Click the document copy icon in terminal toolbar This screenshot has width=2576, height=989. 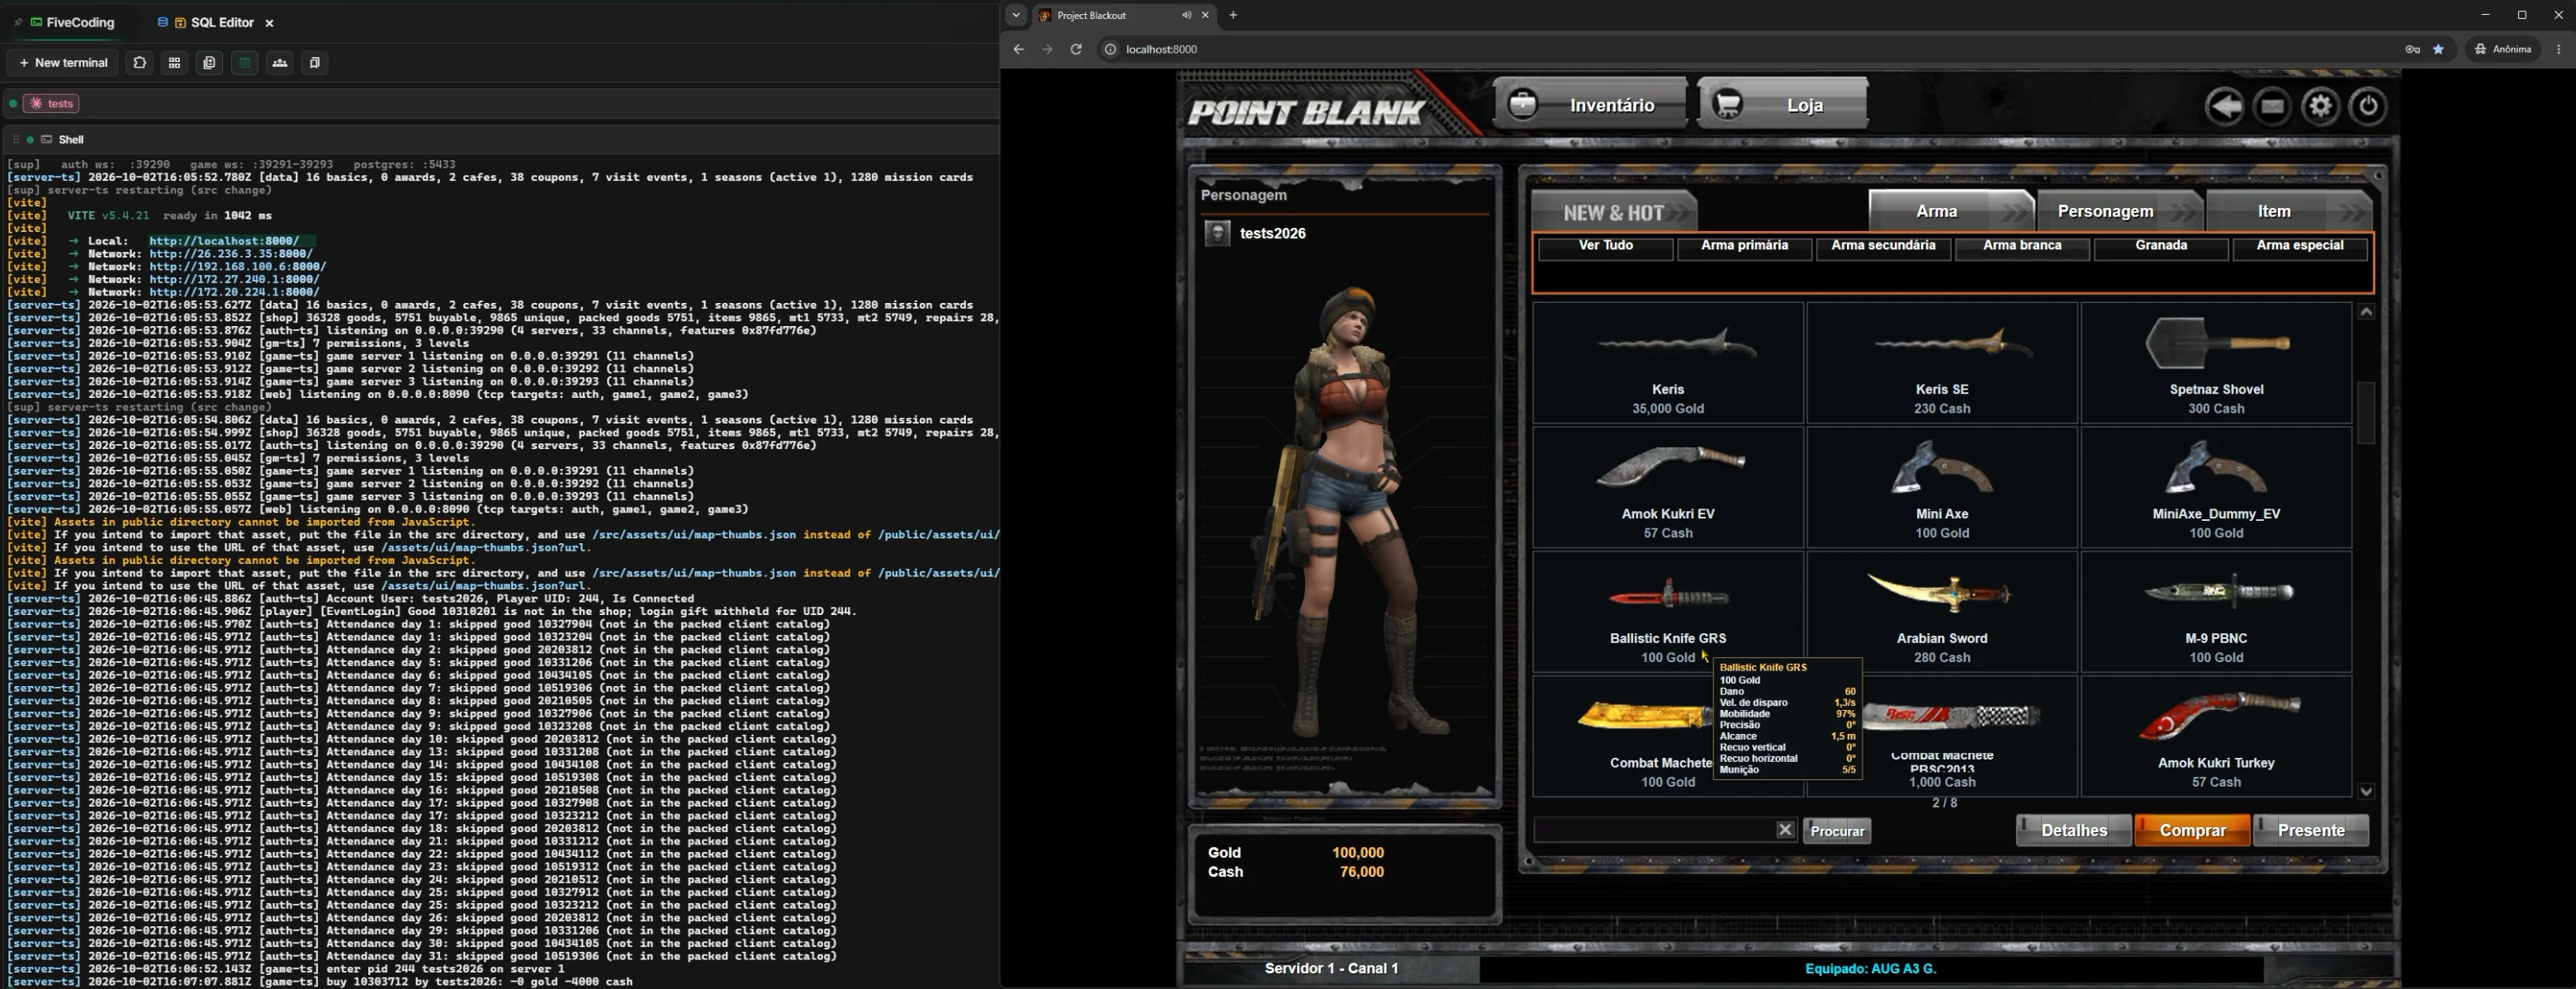pos(209,62)
